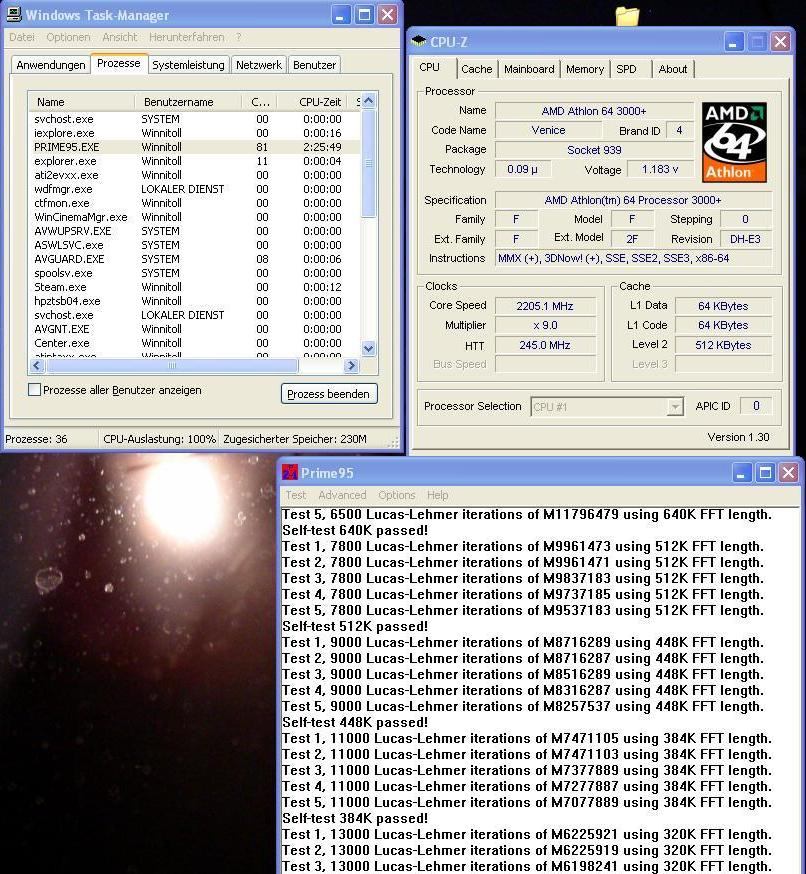Open the ? help menu in Task-Manager
The height and width of the screenshot is (874, 806).
point(239,37)
